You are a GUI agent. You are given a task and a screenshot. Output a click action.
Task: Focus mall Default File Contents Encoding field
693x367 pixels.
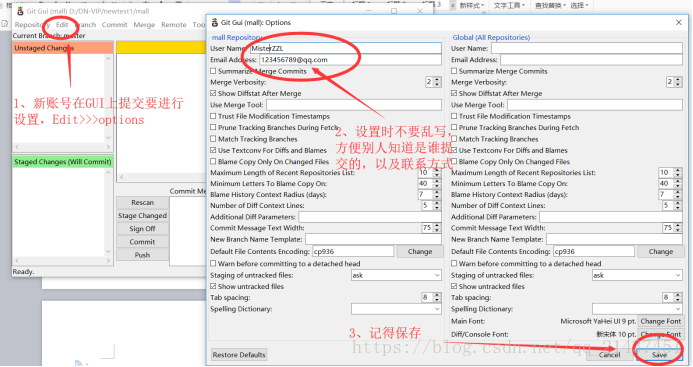click(353, 252)
